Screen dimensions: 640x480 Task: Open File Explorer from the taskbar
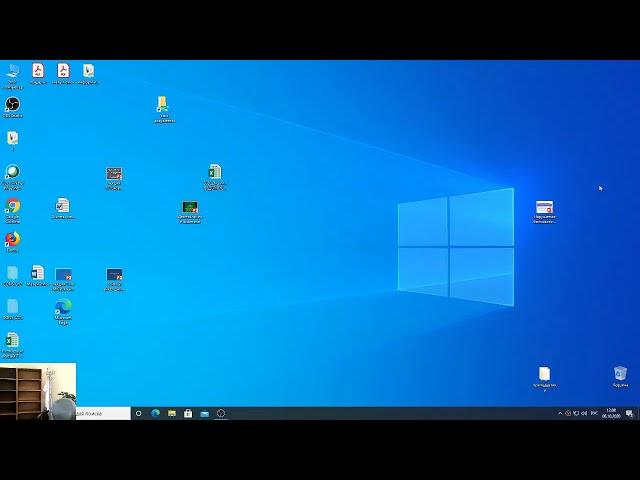[x=172, y=413]
